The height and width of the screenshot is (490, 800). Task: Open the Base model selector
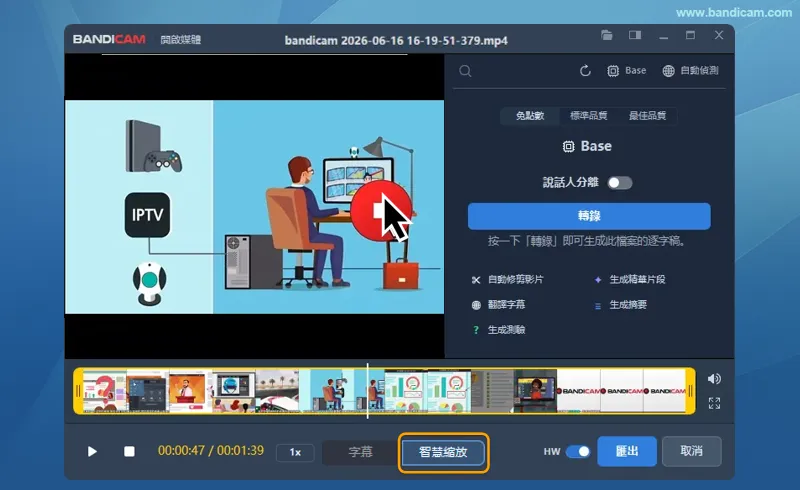[627, 71]
